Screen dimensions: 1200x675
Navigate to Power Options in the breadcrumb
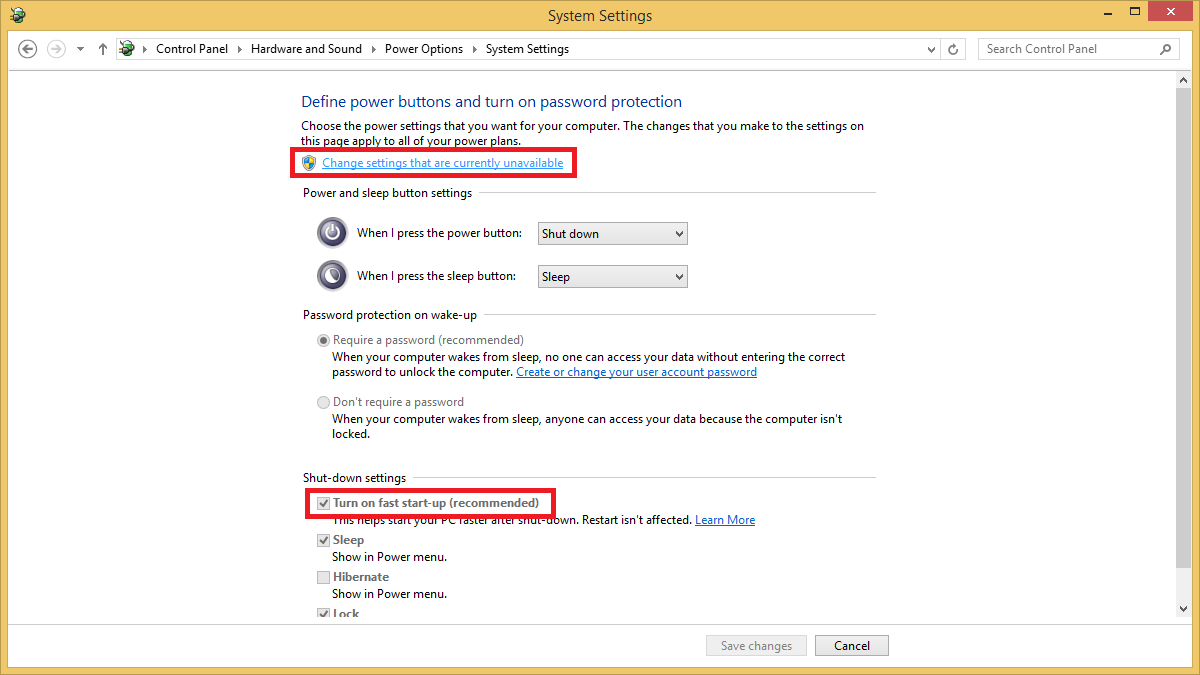[x=423, y=48]
